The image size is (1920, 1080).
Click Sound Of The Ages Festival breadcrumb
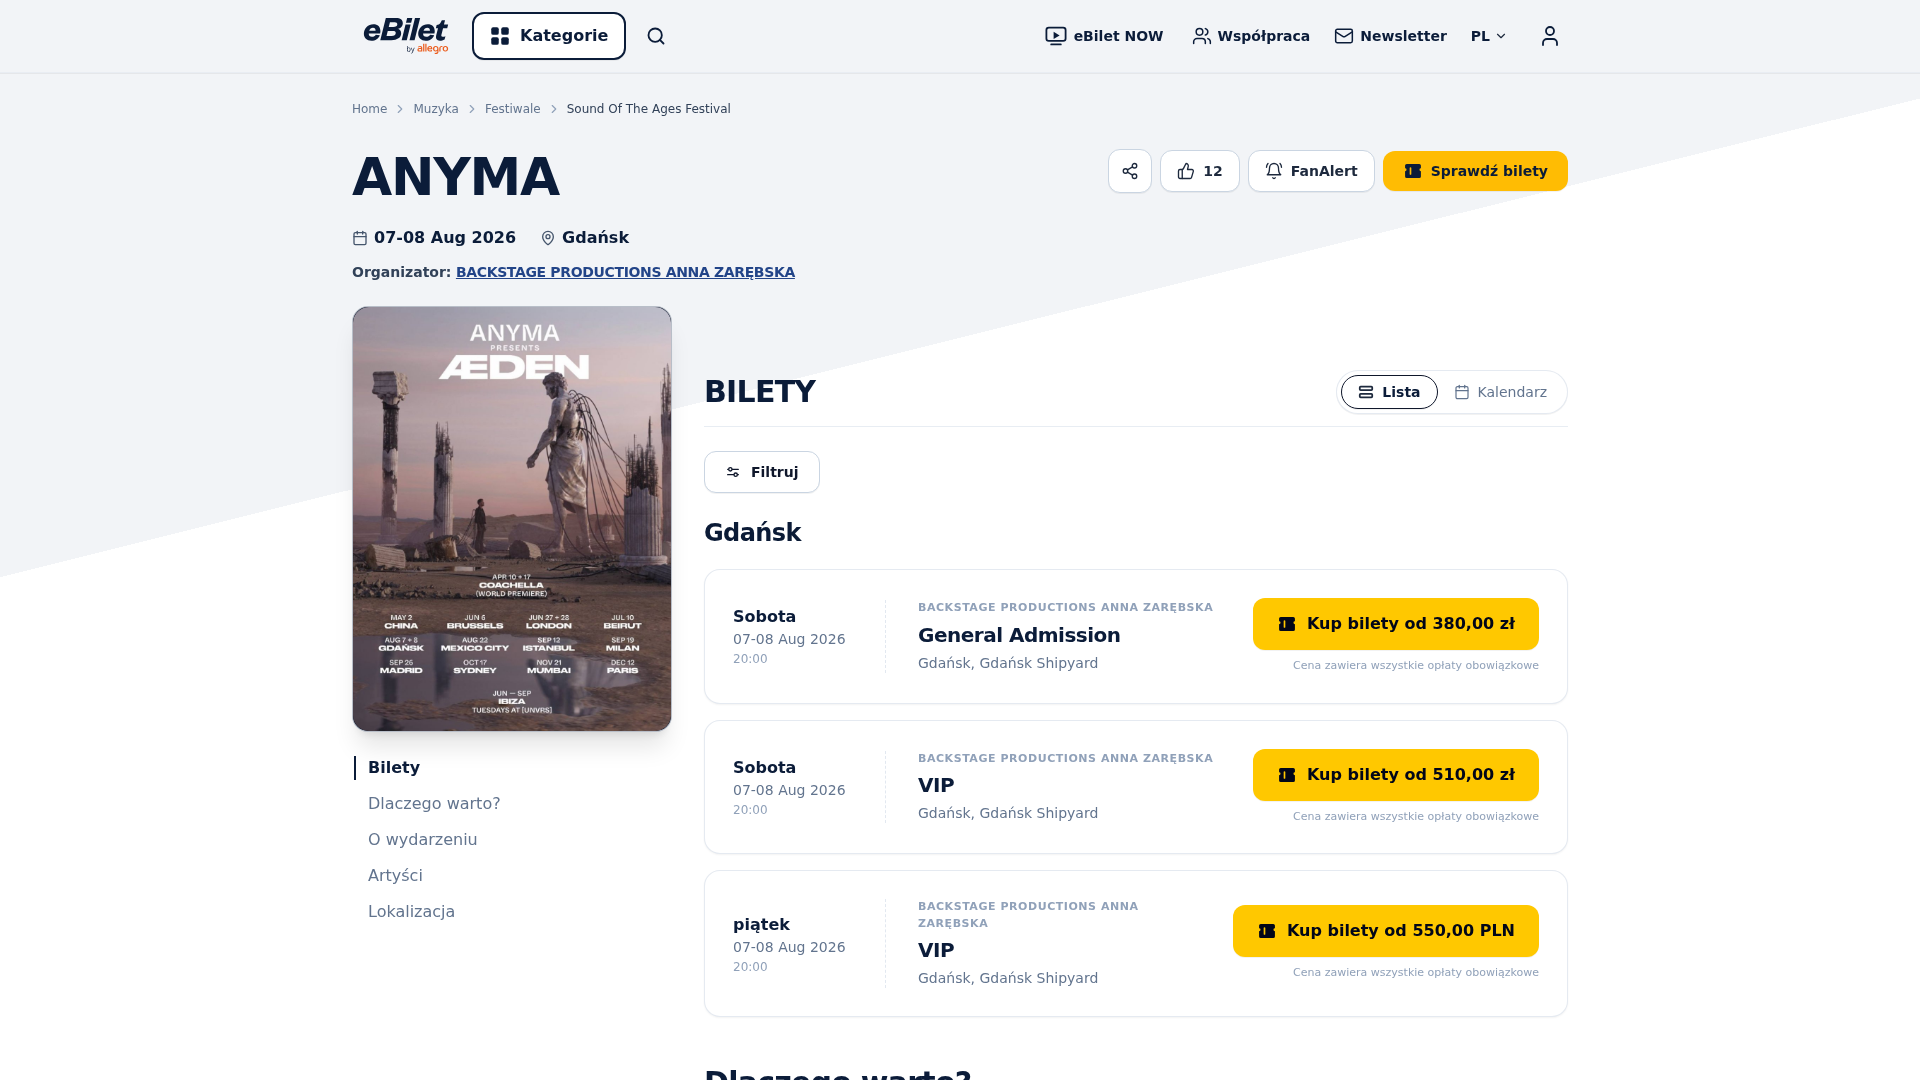(649, 109)
